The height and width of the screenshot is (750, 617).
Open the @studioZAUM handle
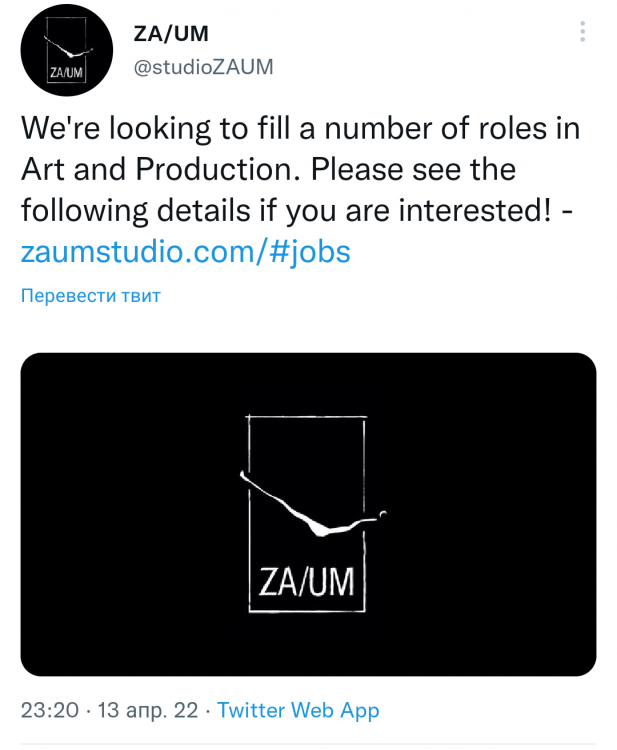pos(203,66)
